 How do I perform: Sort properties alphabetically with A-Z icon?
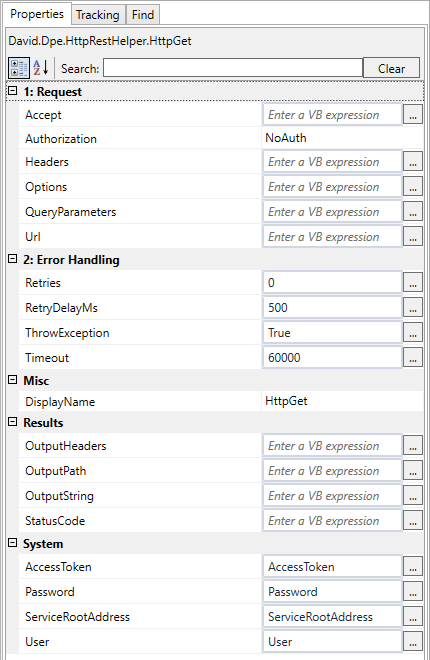click(41, 68)
